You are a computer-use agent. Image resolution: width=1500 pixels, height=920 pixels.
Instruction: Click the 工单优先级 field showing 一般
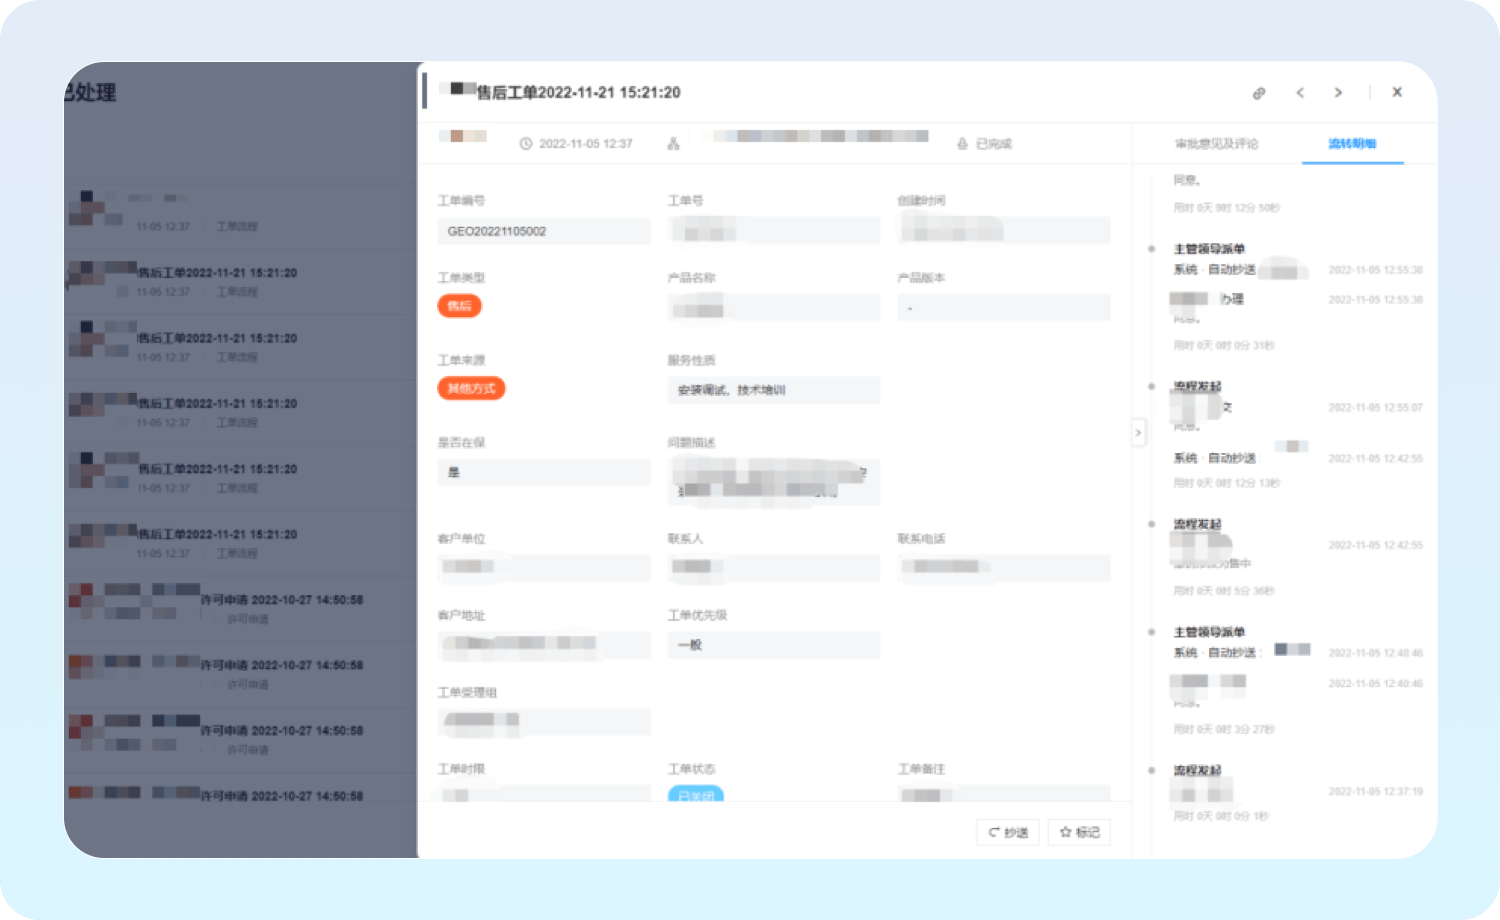773,645
